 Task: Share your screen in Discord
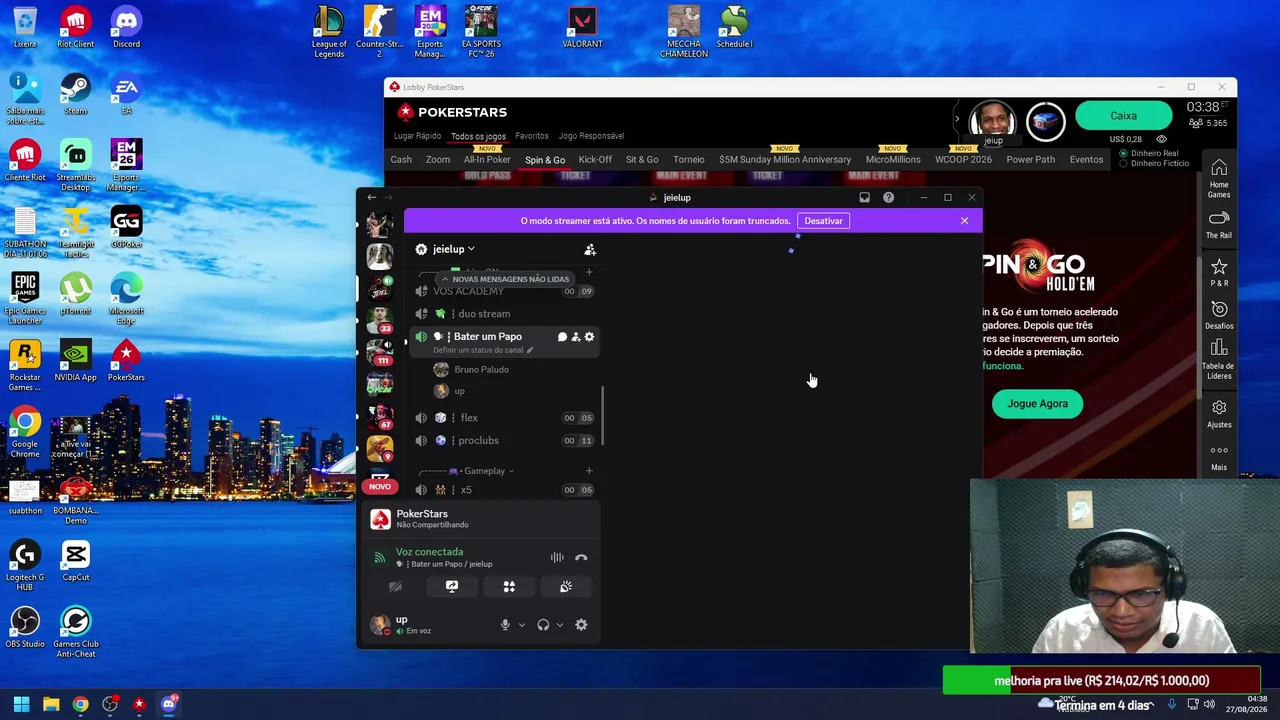[x=452, y=587]
